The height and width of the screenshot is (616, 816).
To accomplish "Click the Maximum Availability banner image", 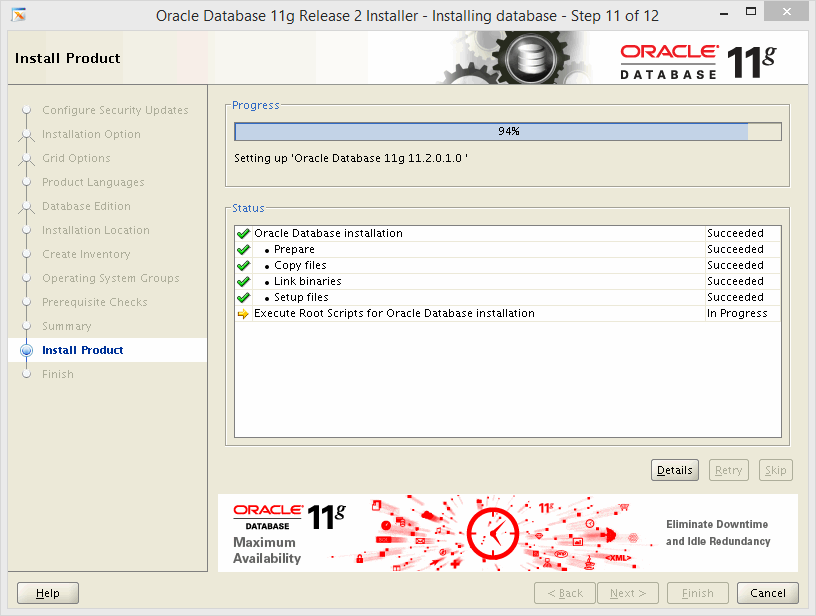I will [507, 532].
